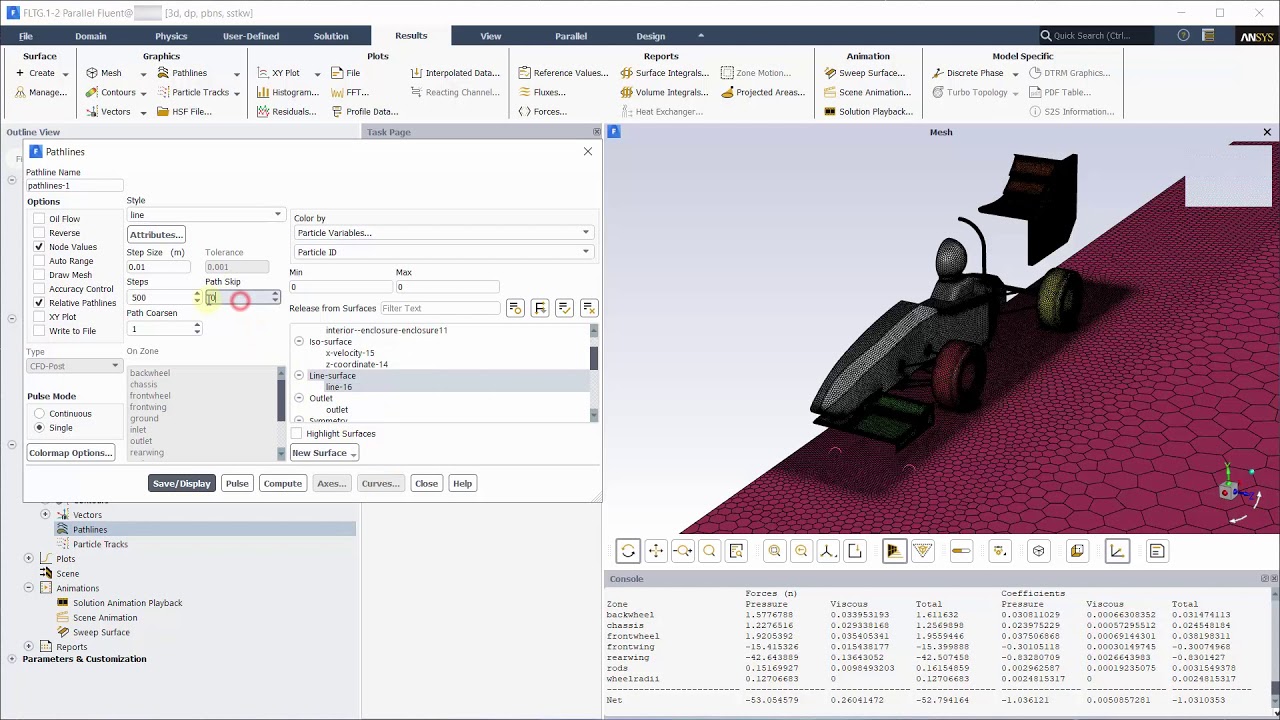Open Forces report dialog
Viewport: 1280px width, 720px height.
[x=542, y=111]
